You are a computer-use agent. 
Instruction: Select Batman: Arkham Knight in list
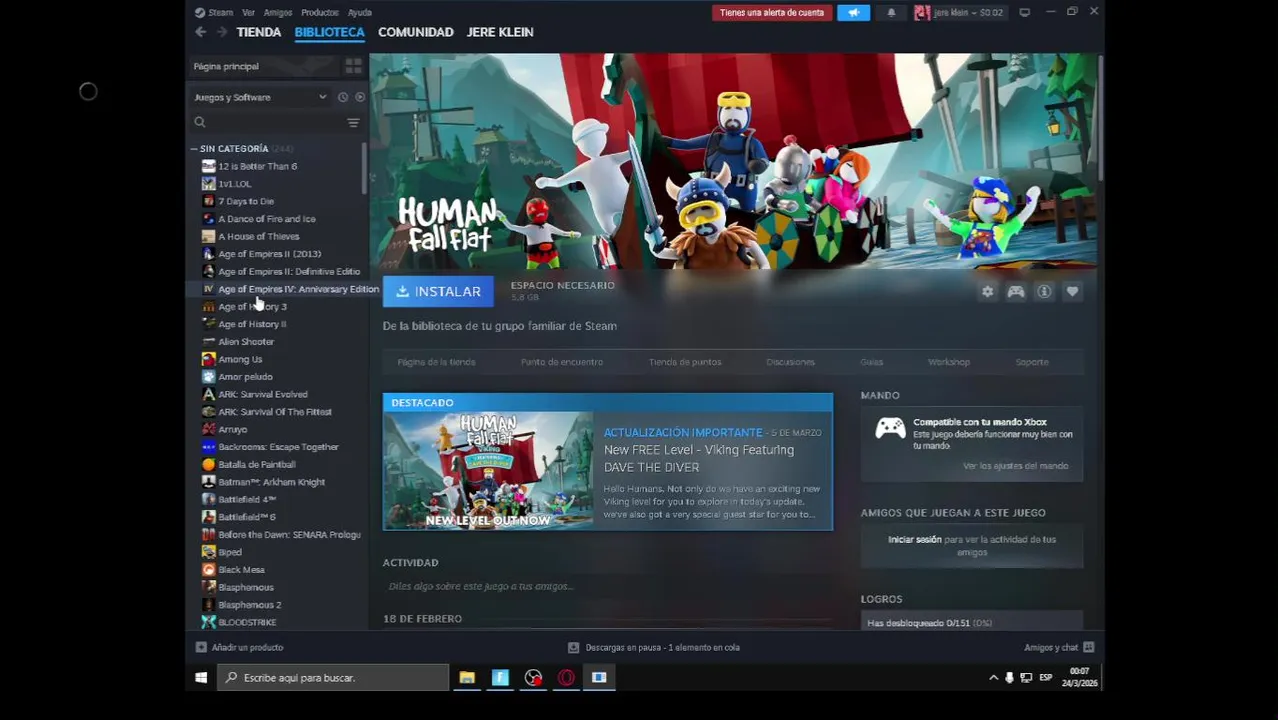271,482
